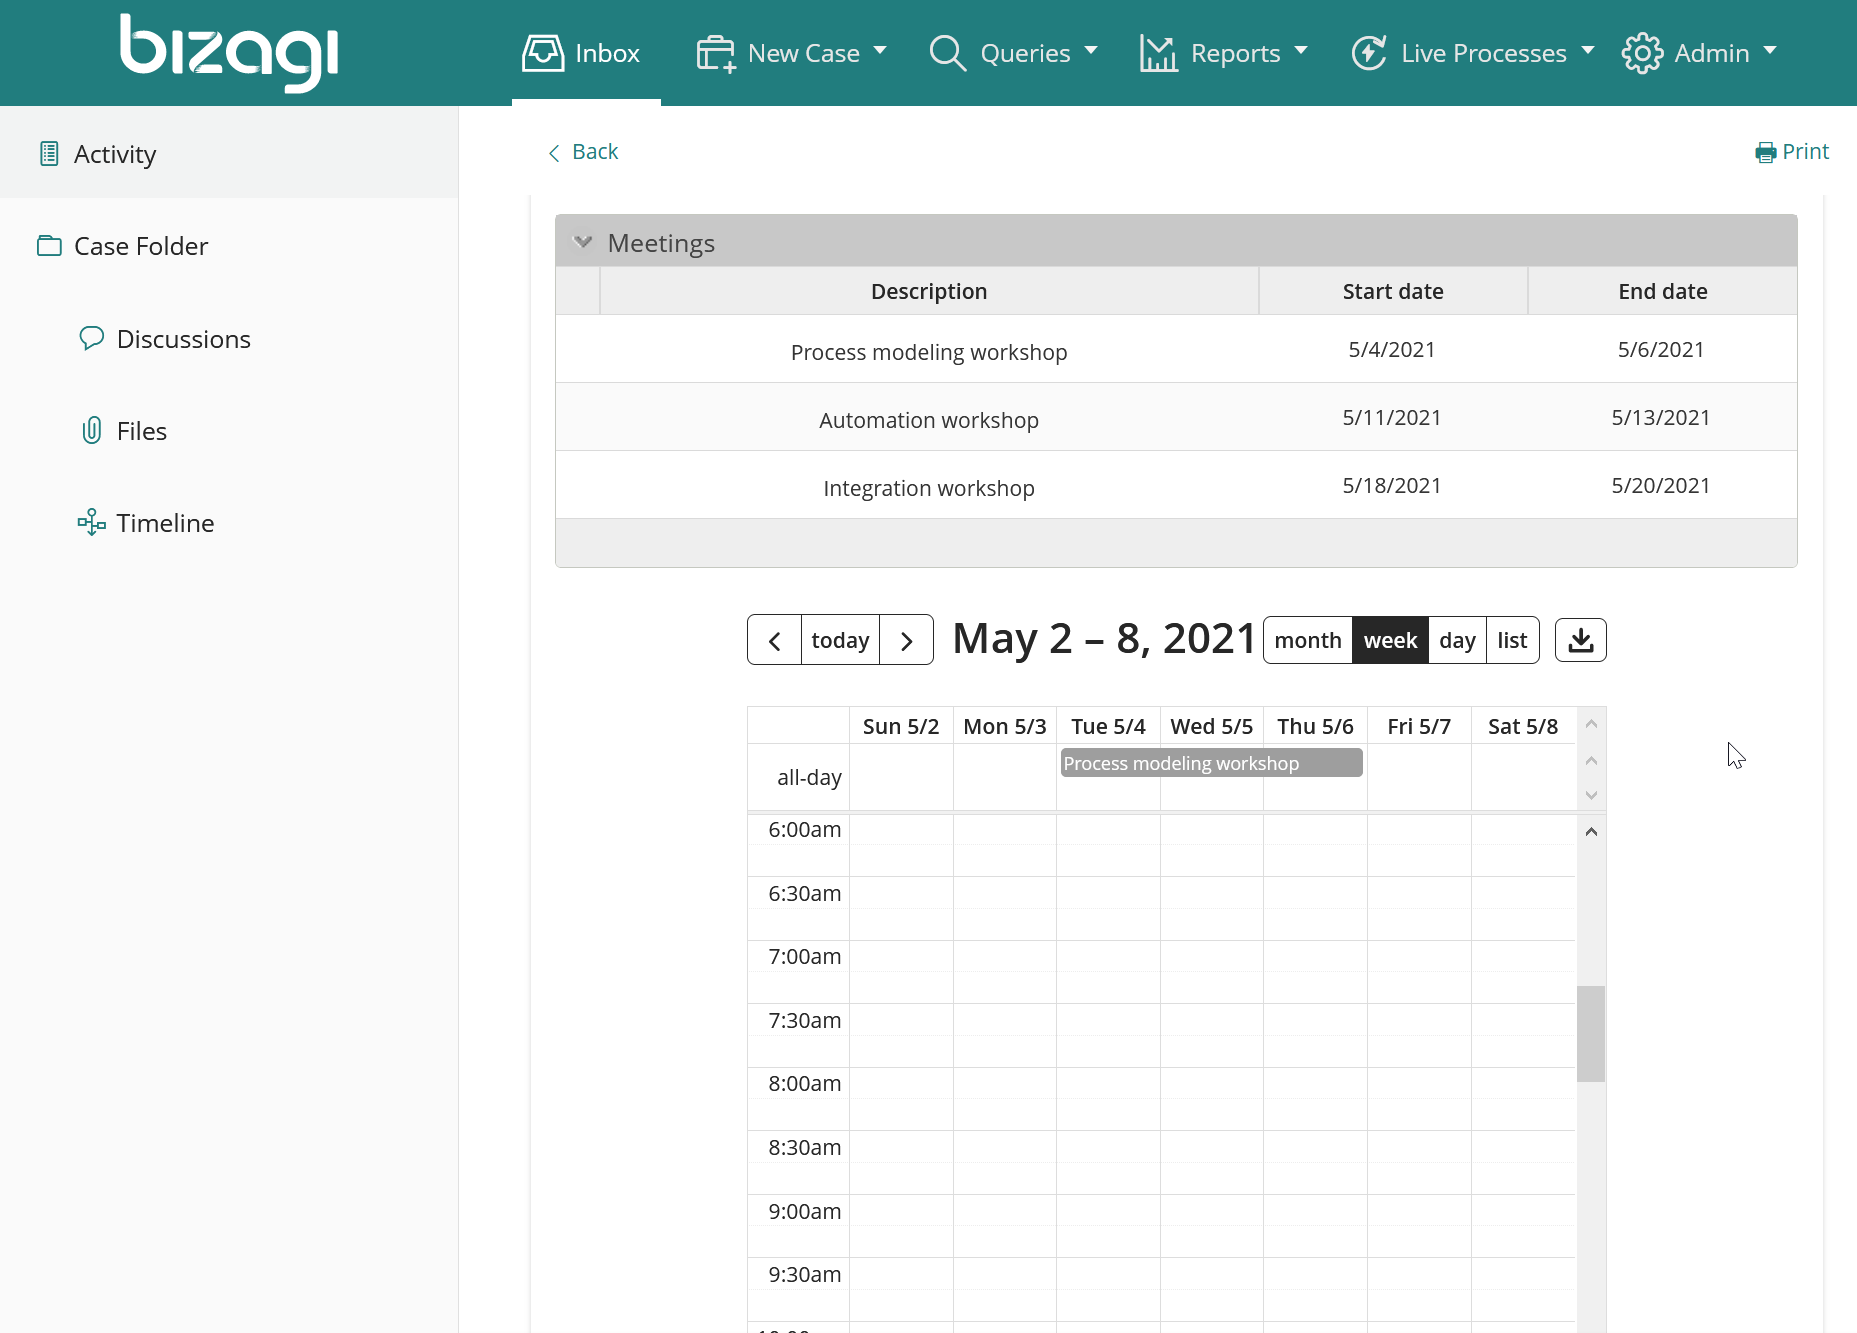This screenshot has height=1333, width=1857.
Task: Click time grid scroll up arrow
Action: tap(1591, 832)
